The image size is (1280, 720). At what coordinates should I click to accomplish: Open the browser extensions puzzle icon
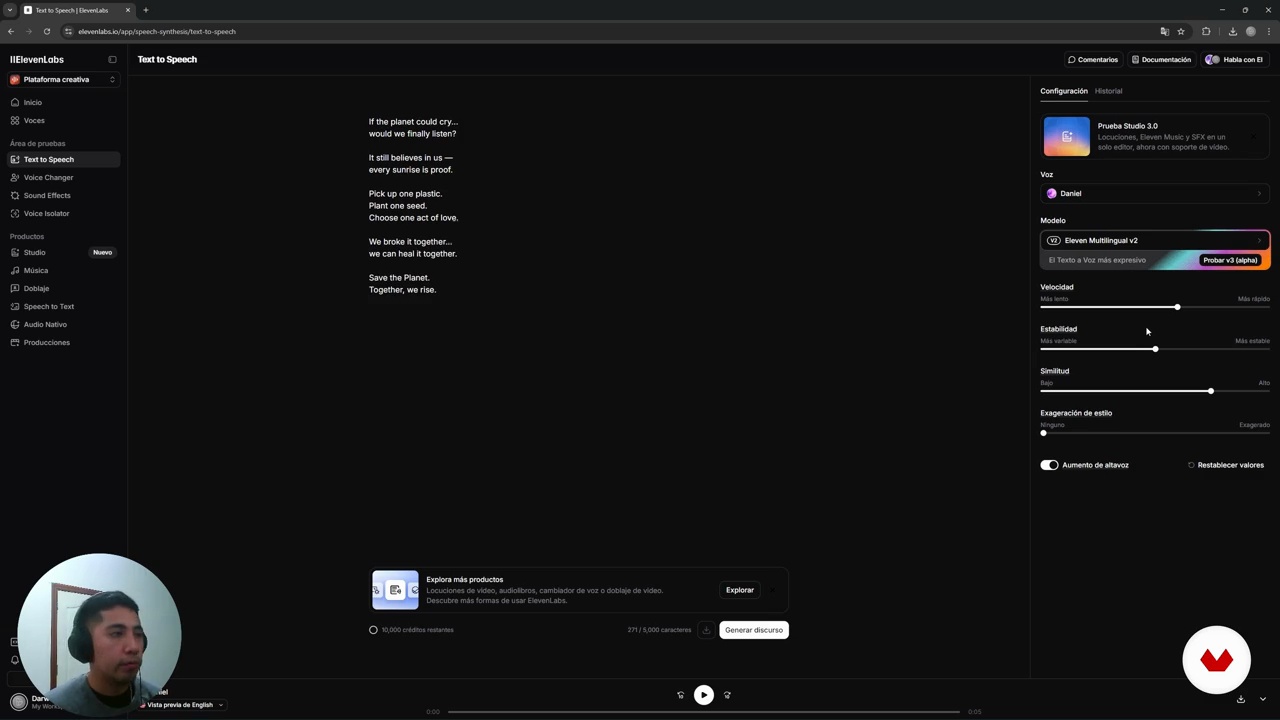click(x=1206, y=31)
